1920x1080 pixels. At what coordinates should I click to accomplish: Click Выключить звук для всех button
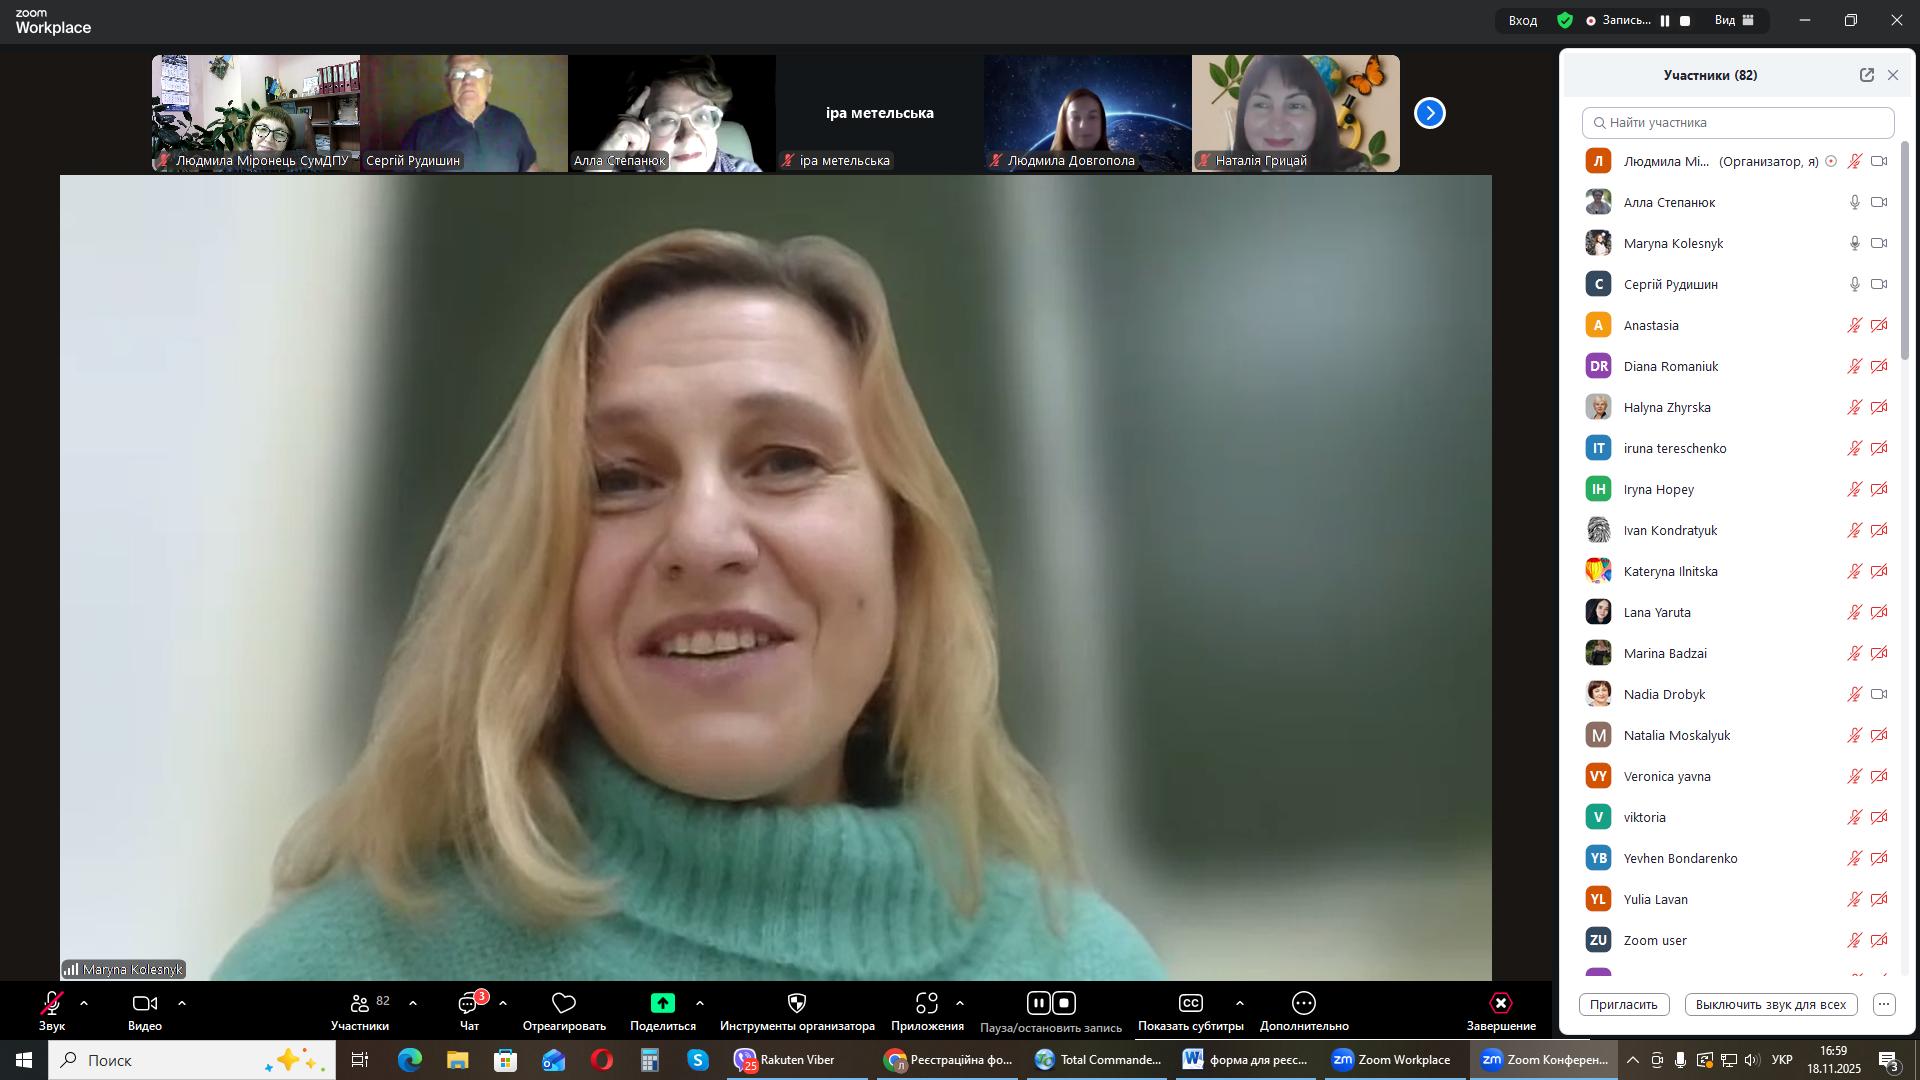(x=1770, y=1004)
